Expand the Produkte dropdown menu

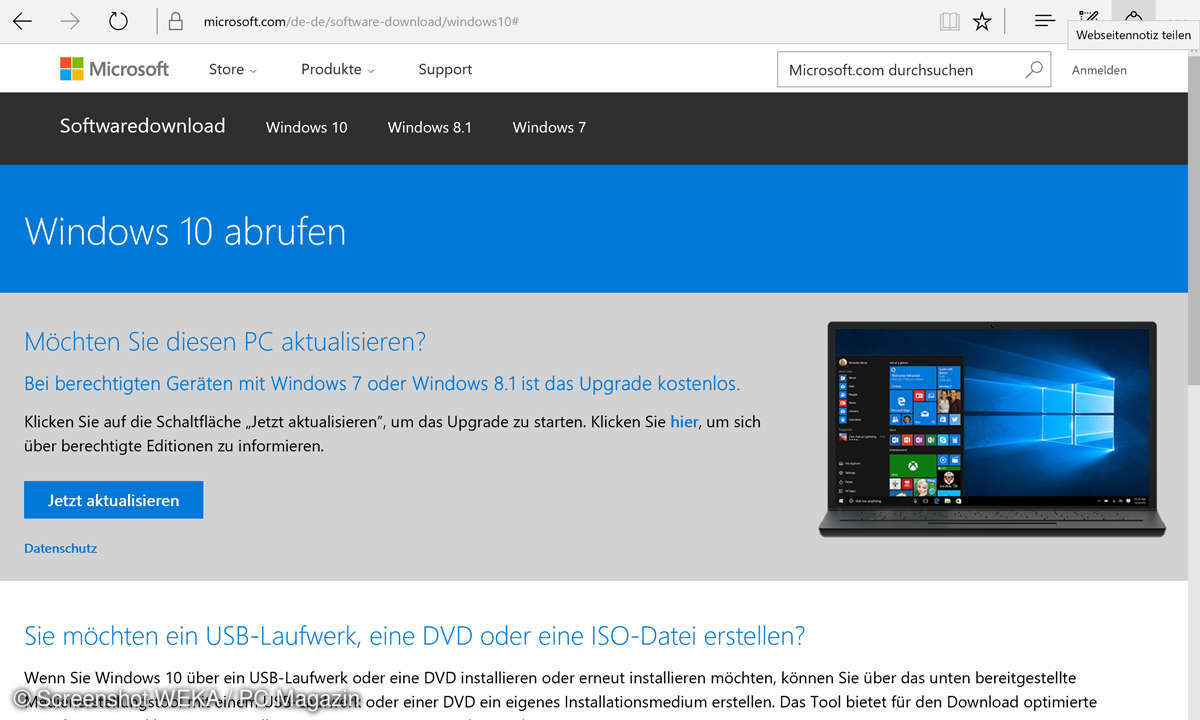(x=337, y=69)
